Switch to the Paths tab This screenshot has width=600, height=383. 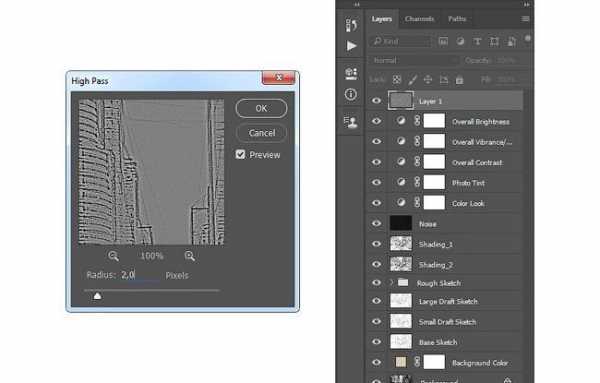457,19
